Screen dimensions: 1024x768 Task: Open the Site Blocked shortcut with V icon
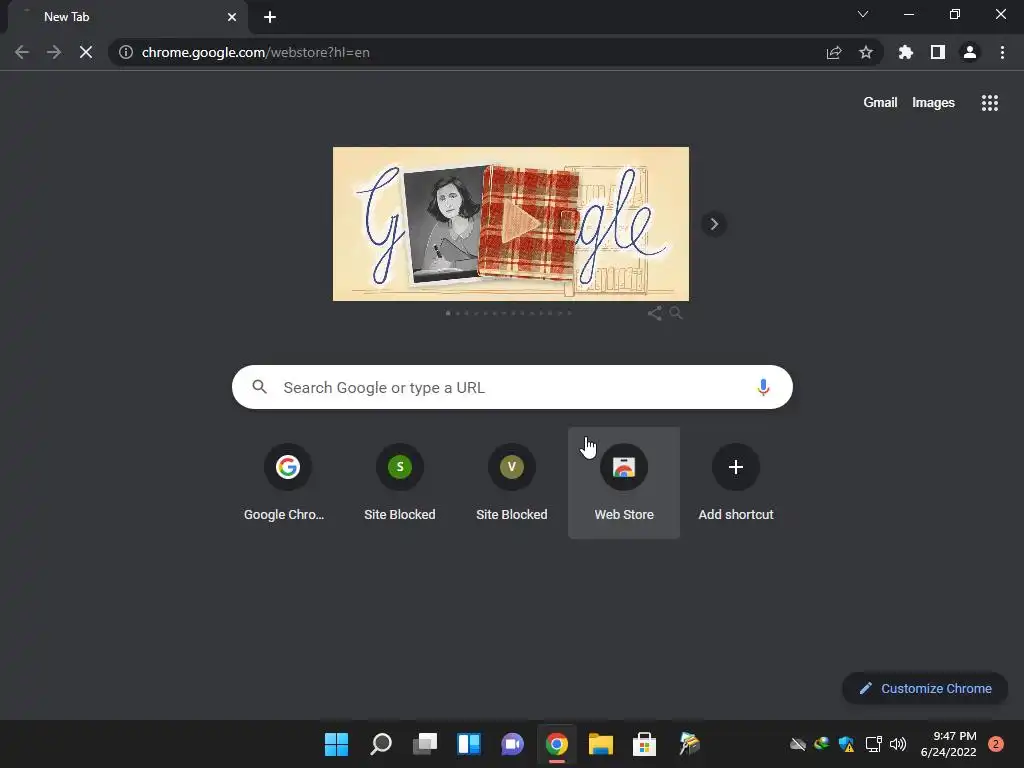(x=512, y=482)
